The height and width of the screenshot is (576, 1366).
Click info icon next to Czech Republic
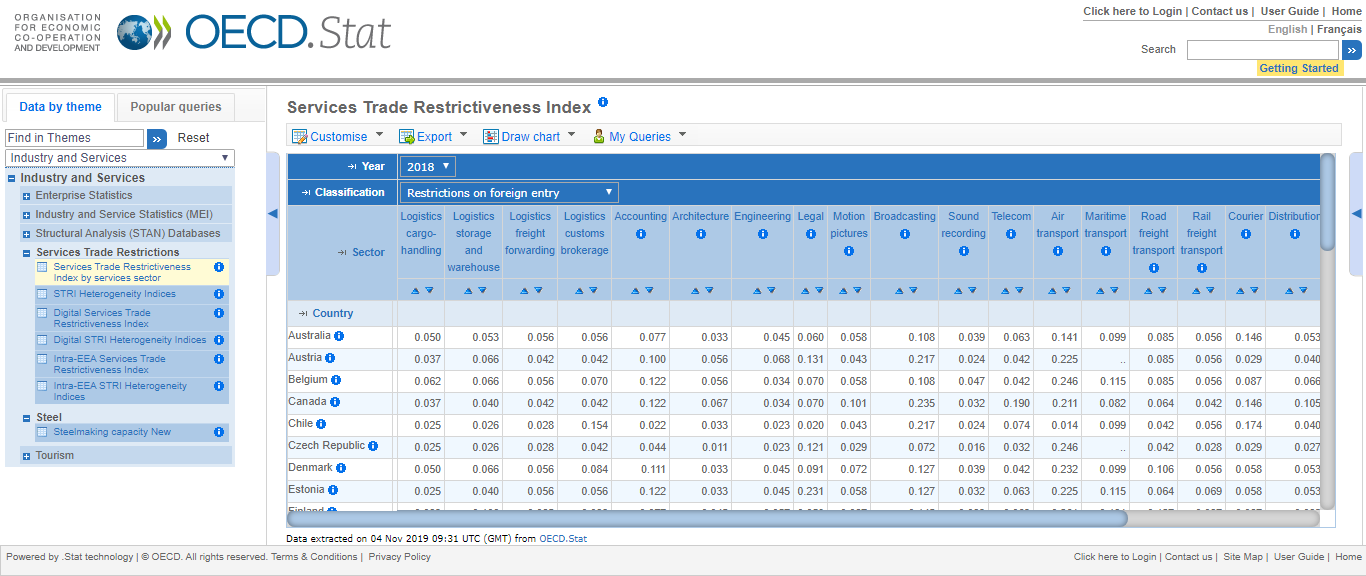(x=373, y=446)
